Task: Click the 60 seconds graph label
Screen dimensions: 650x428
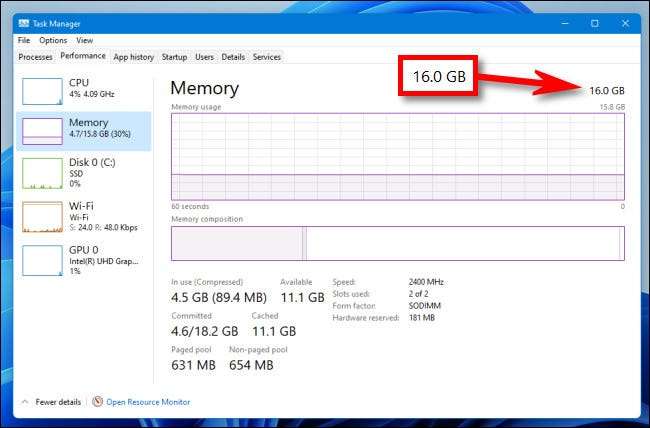Action: [x=190, y=206]
